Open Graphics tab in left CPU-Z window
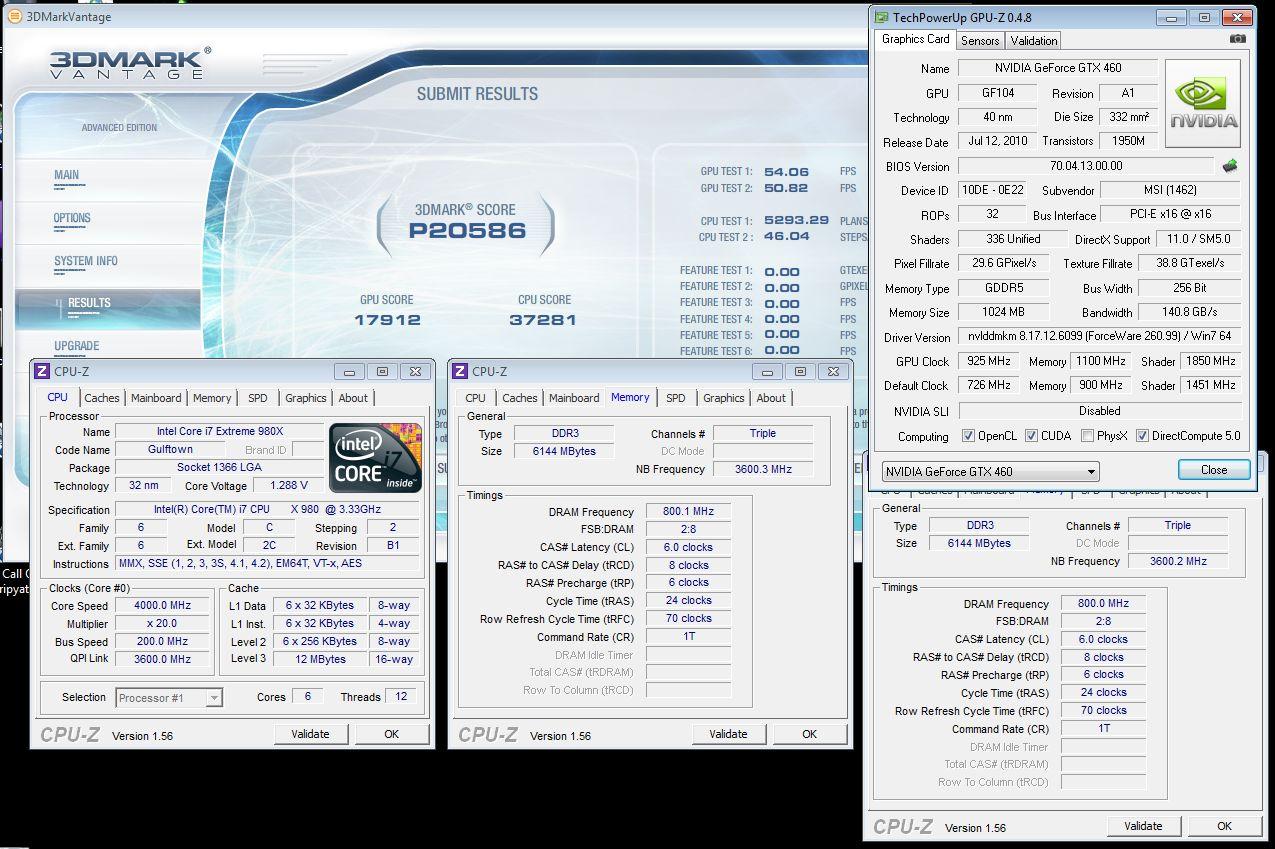This screenshot has height=849, width=1275. tap(306, 398)
